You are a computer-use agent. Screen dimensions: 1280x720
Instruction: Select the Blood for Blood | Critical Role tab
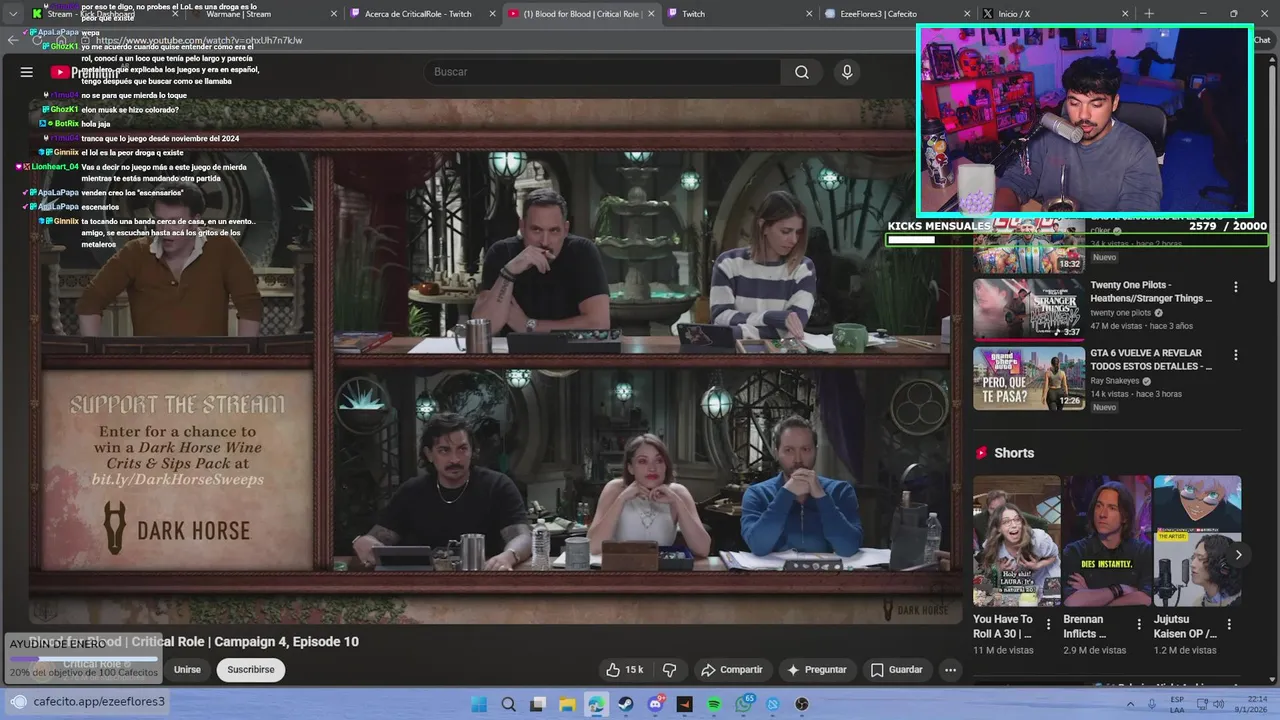tap(582, 14)
